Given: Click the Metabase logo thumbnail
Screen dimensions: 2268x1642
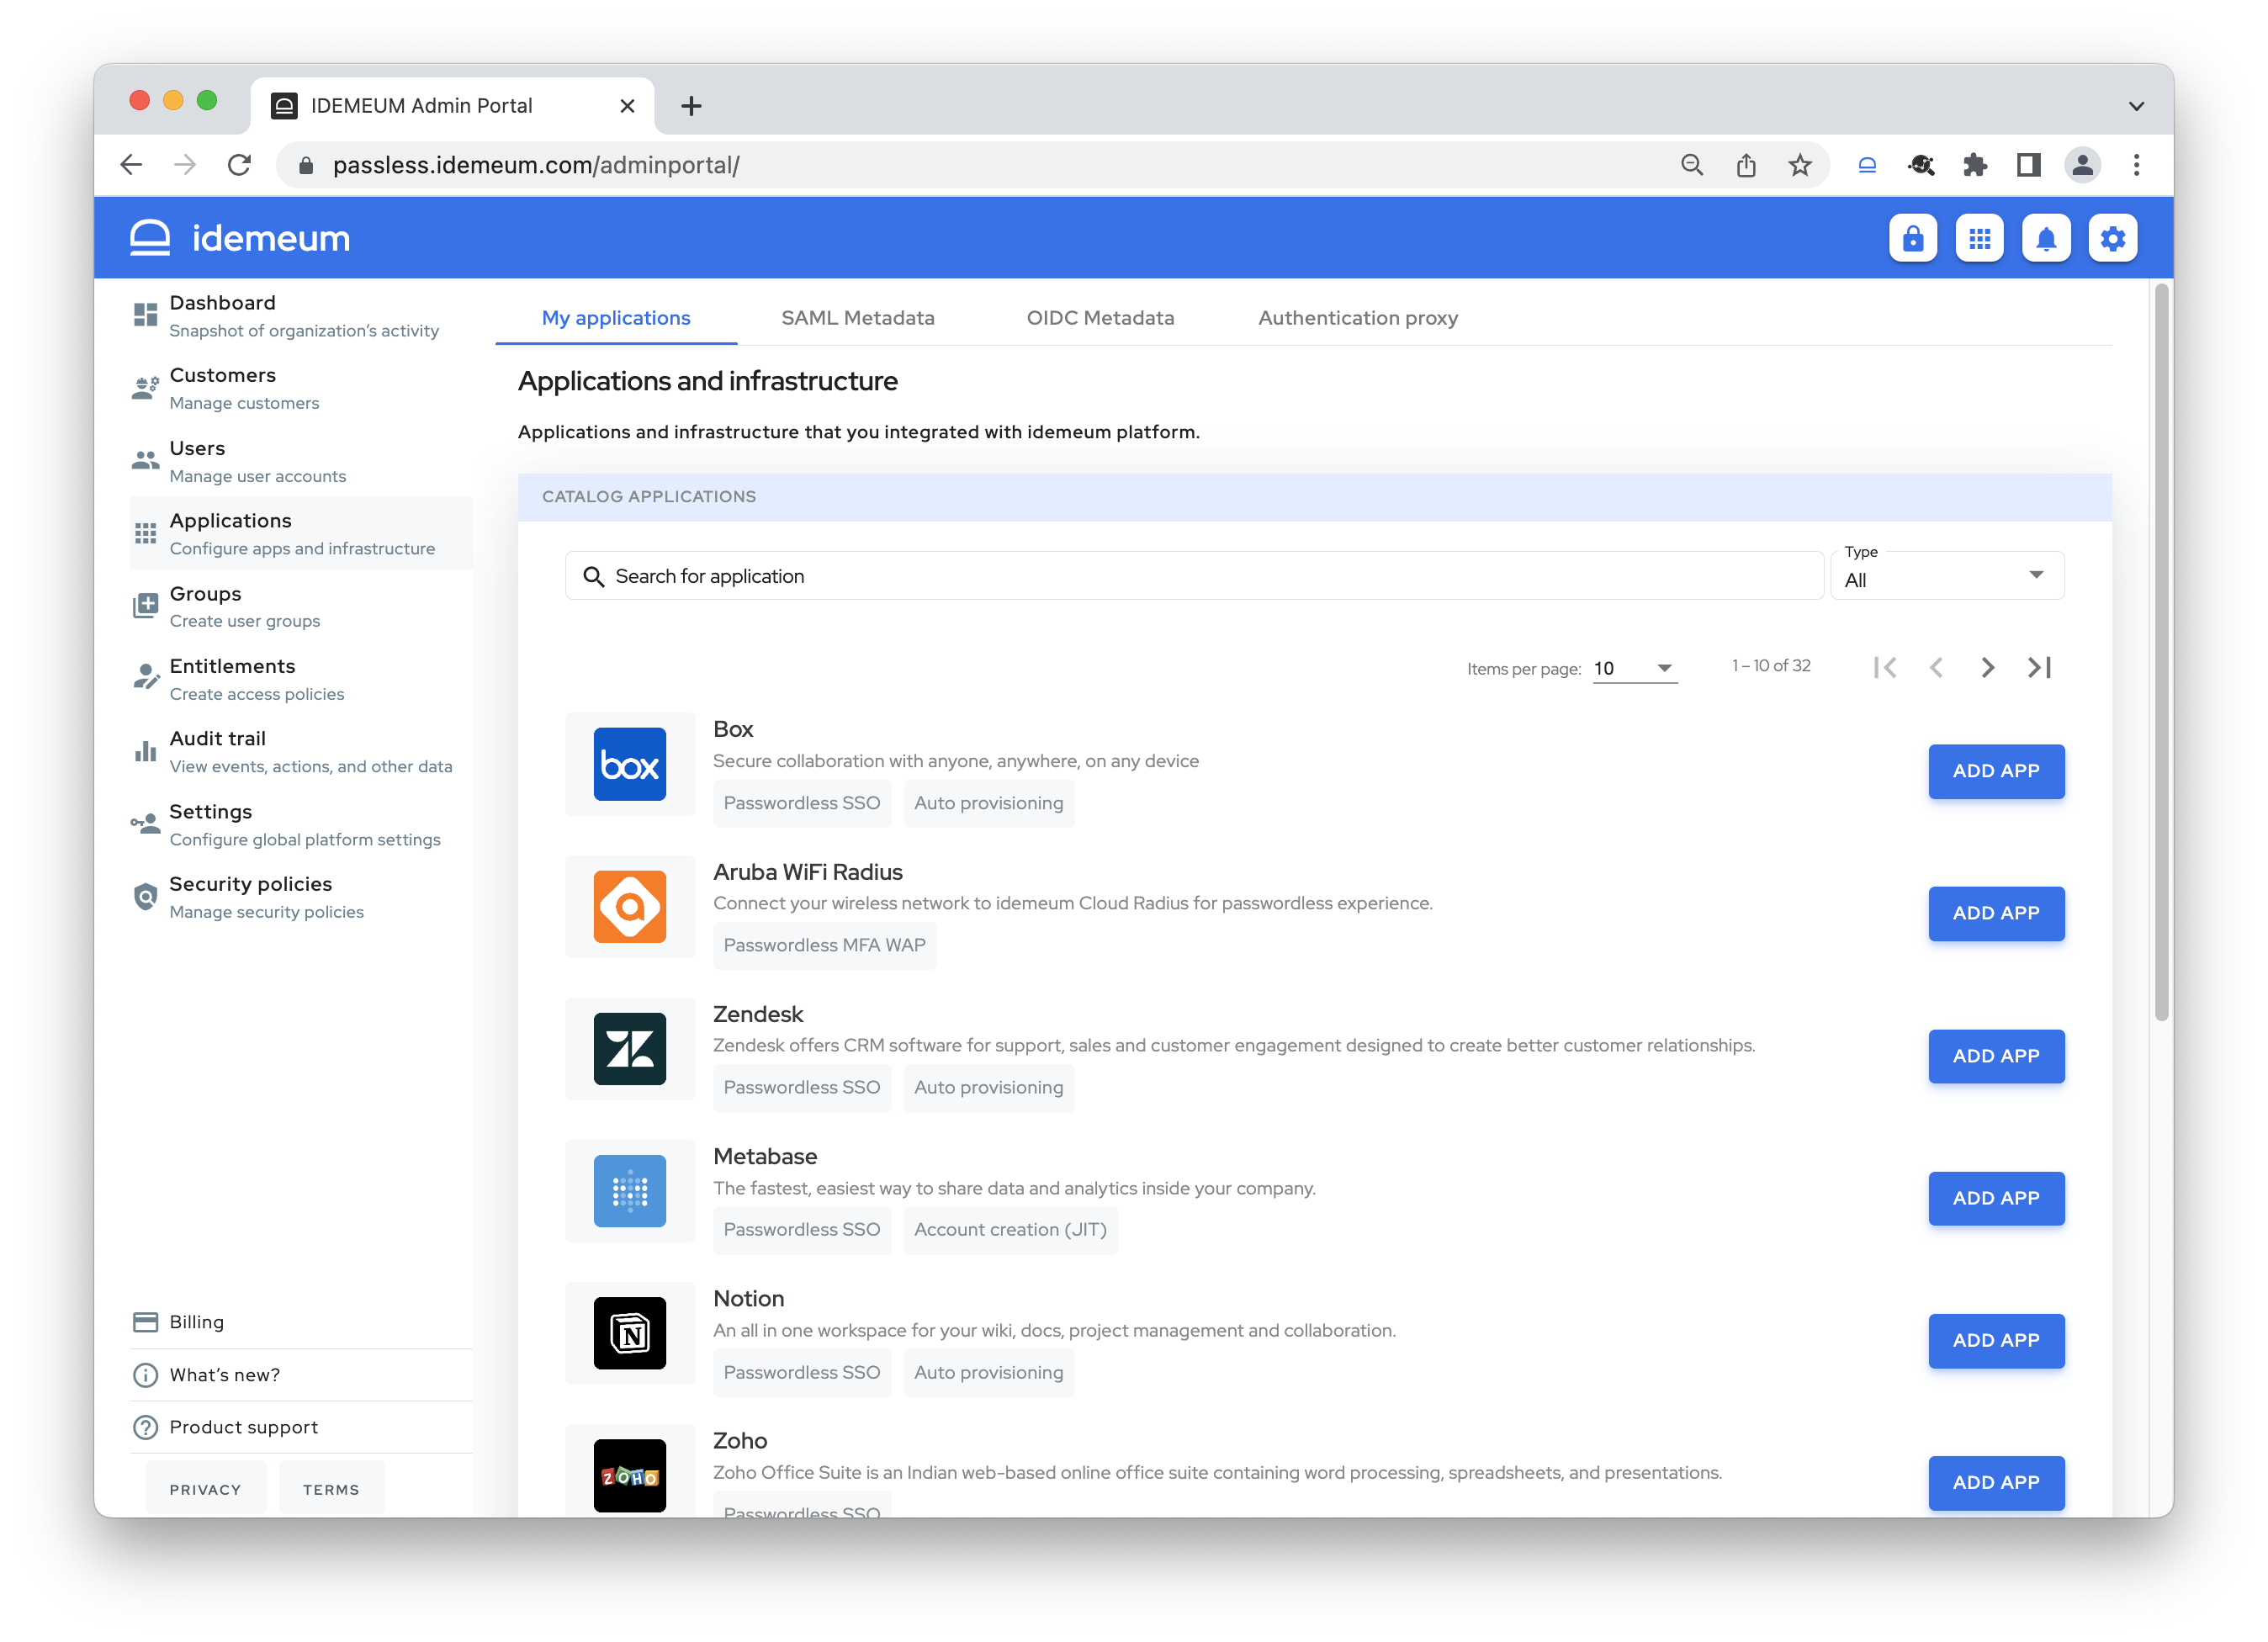Looking at the screenshot, I should click(x=630, y=1191).
